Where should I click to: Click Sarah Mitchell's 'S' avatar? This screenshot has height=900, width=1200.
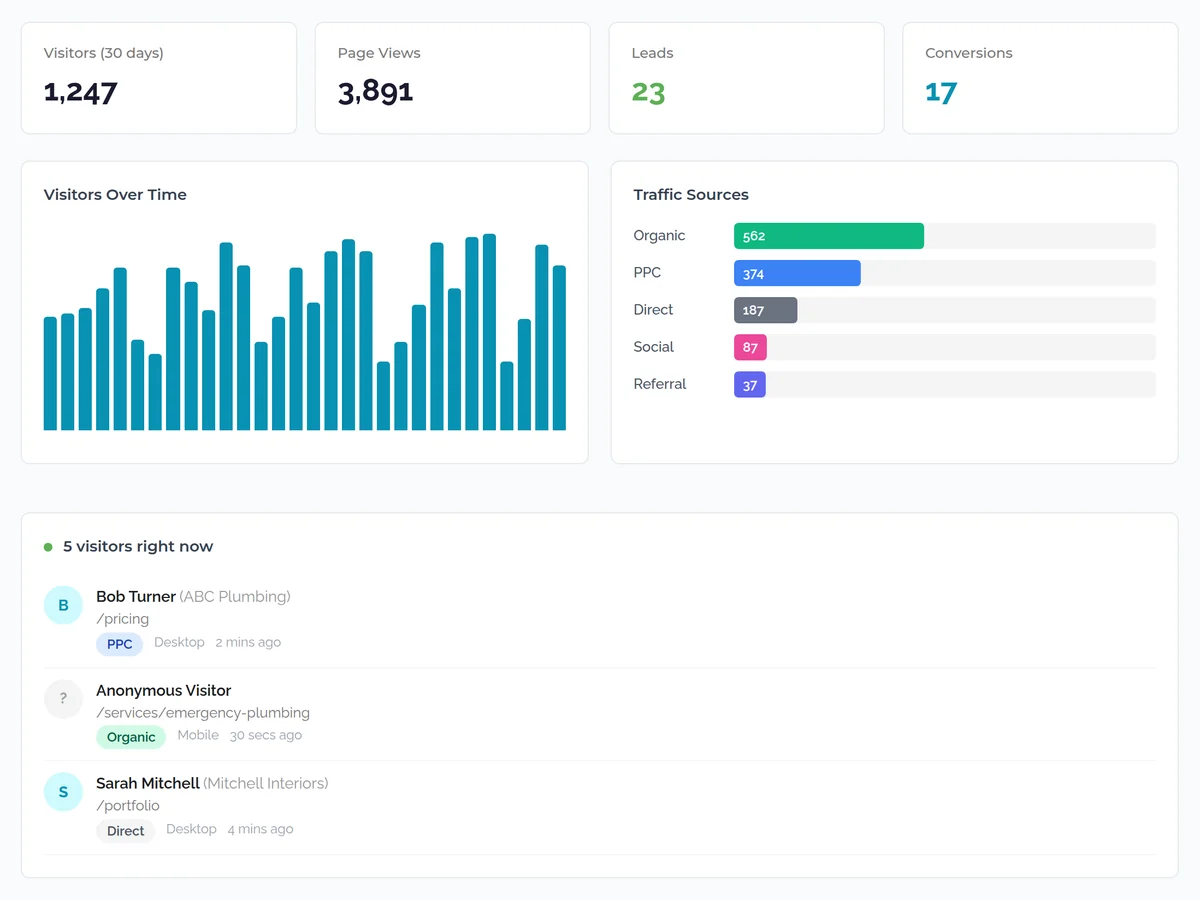(63, 791)
